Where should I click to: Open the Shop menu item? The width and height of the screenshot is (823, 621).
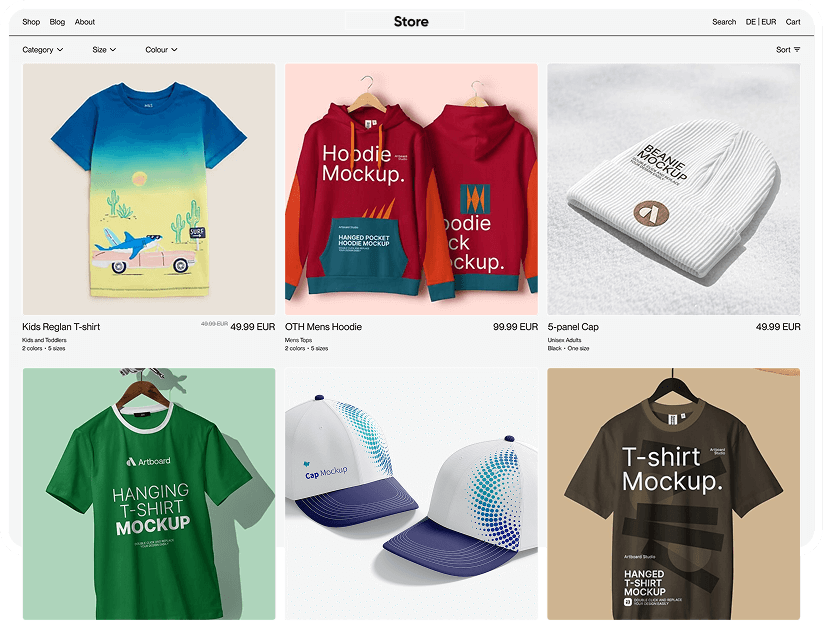coord(31,22)
